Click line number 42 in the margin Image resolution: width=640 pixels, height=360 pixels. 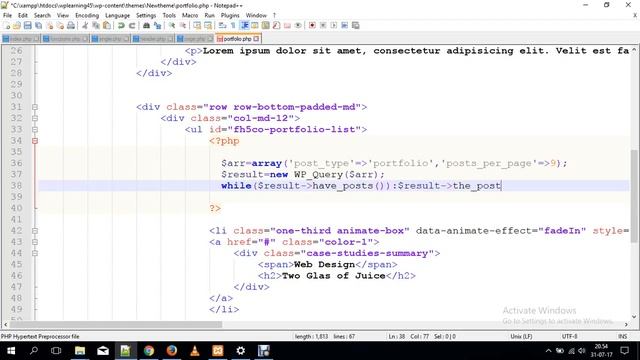16,231
